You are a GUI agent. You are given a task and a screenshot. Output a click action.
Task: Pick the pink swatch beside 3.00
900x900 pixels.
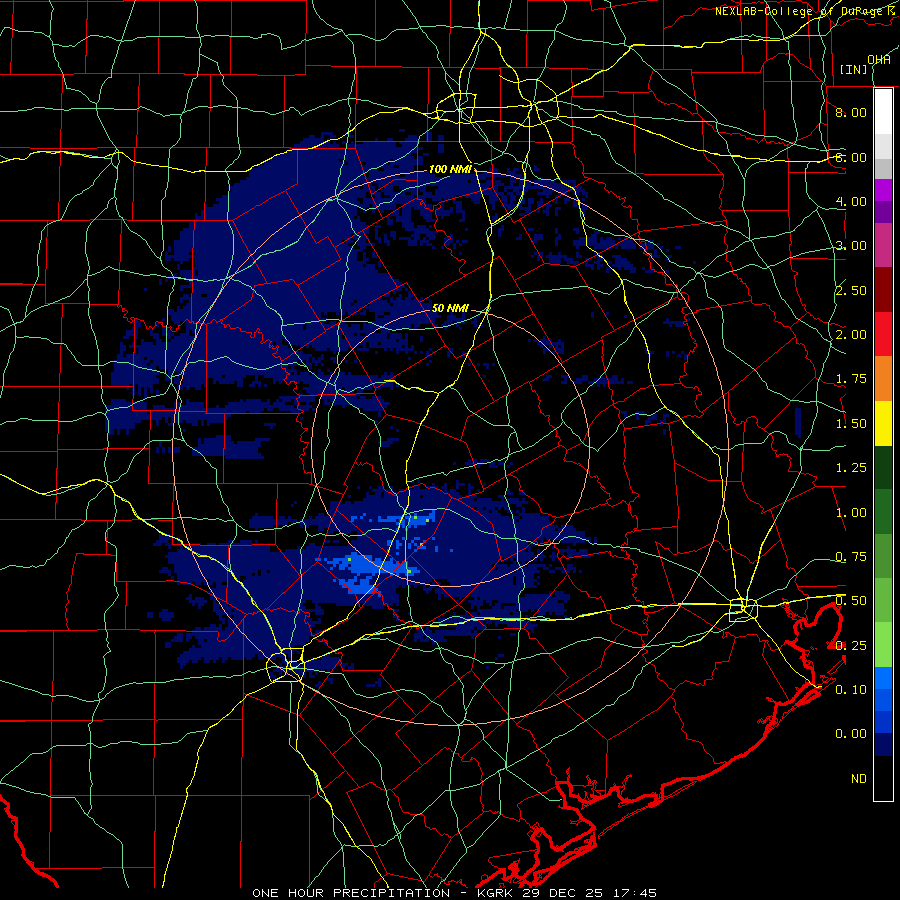pos(883,245)
